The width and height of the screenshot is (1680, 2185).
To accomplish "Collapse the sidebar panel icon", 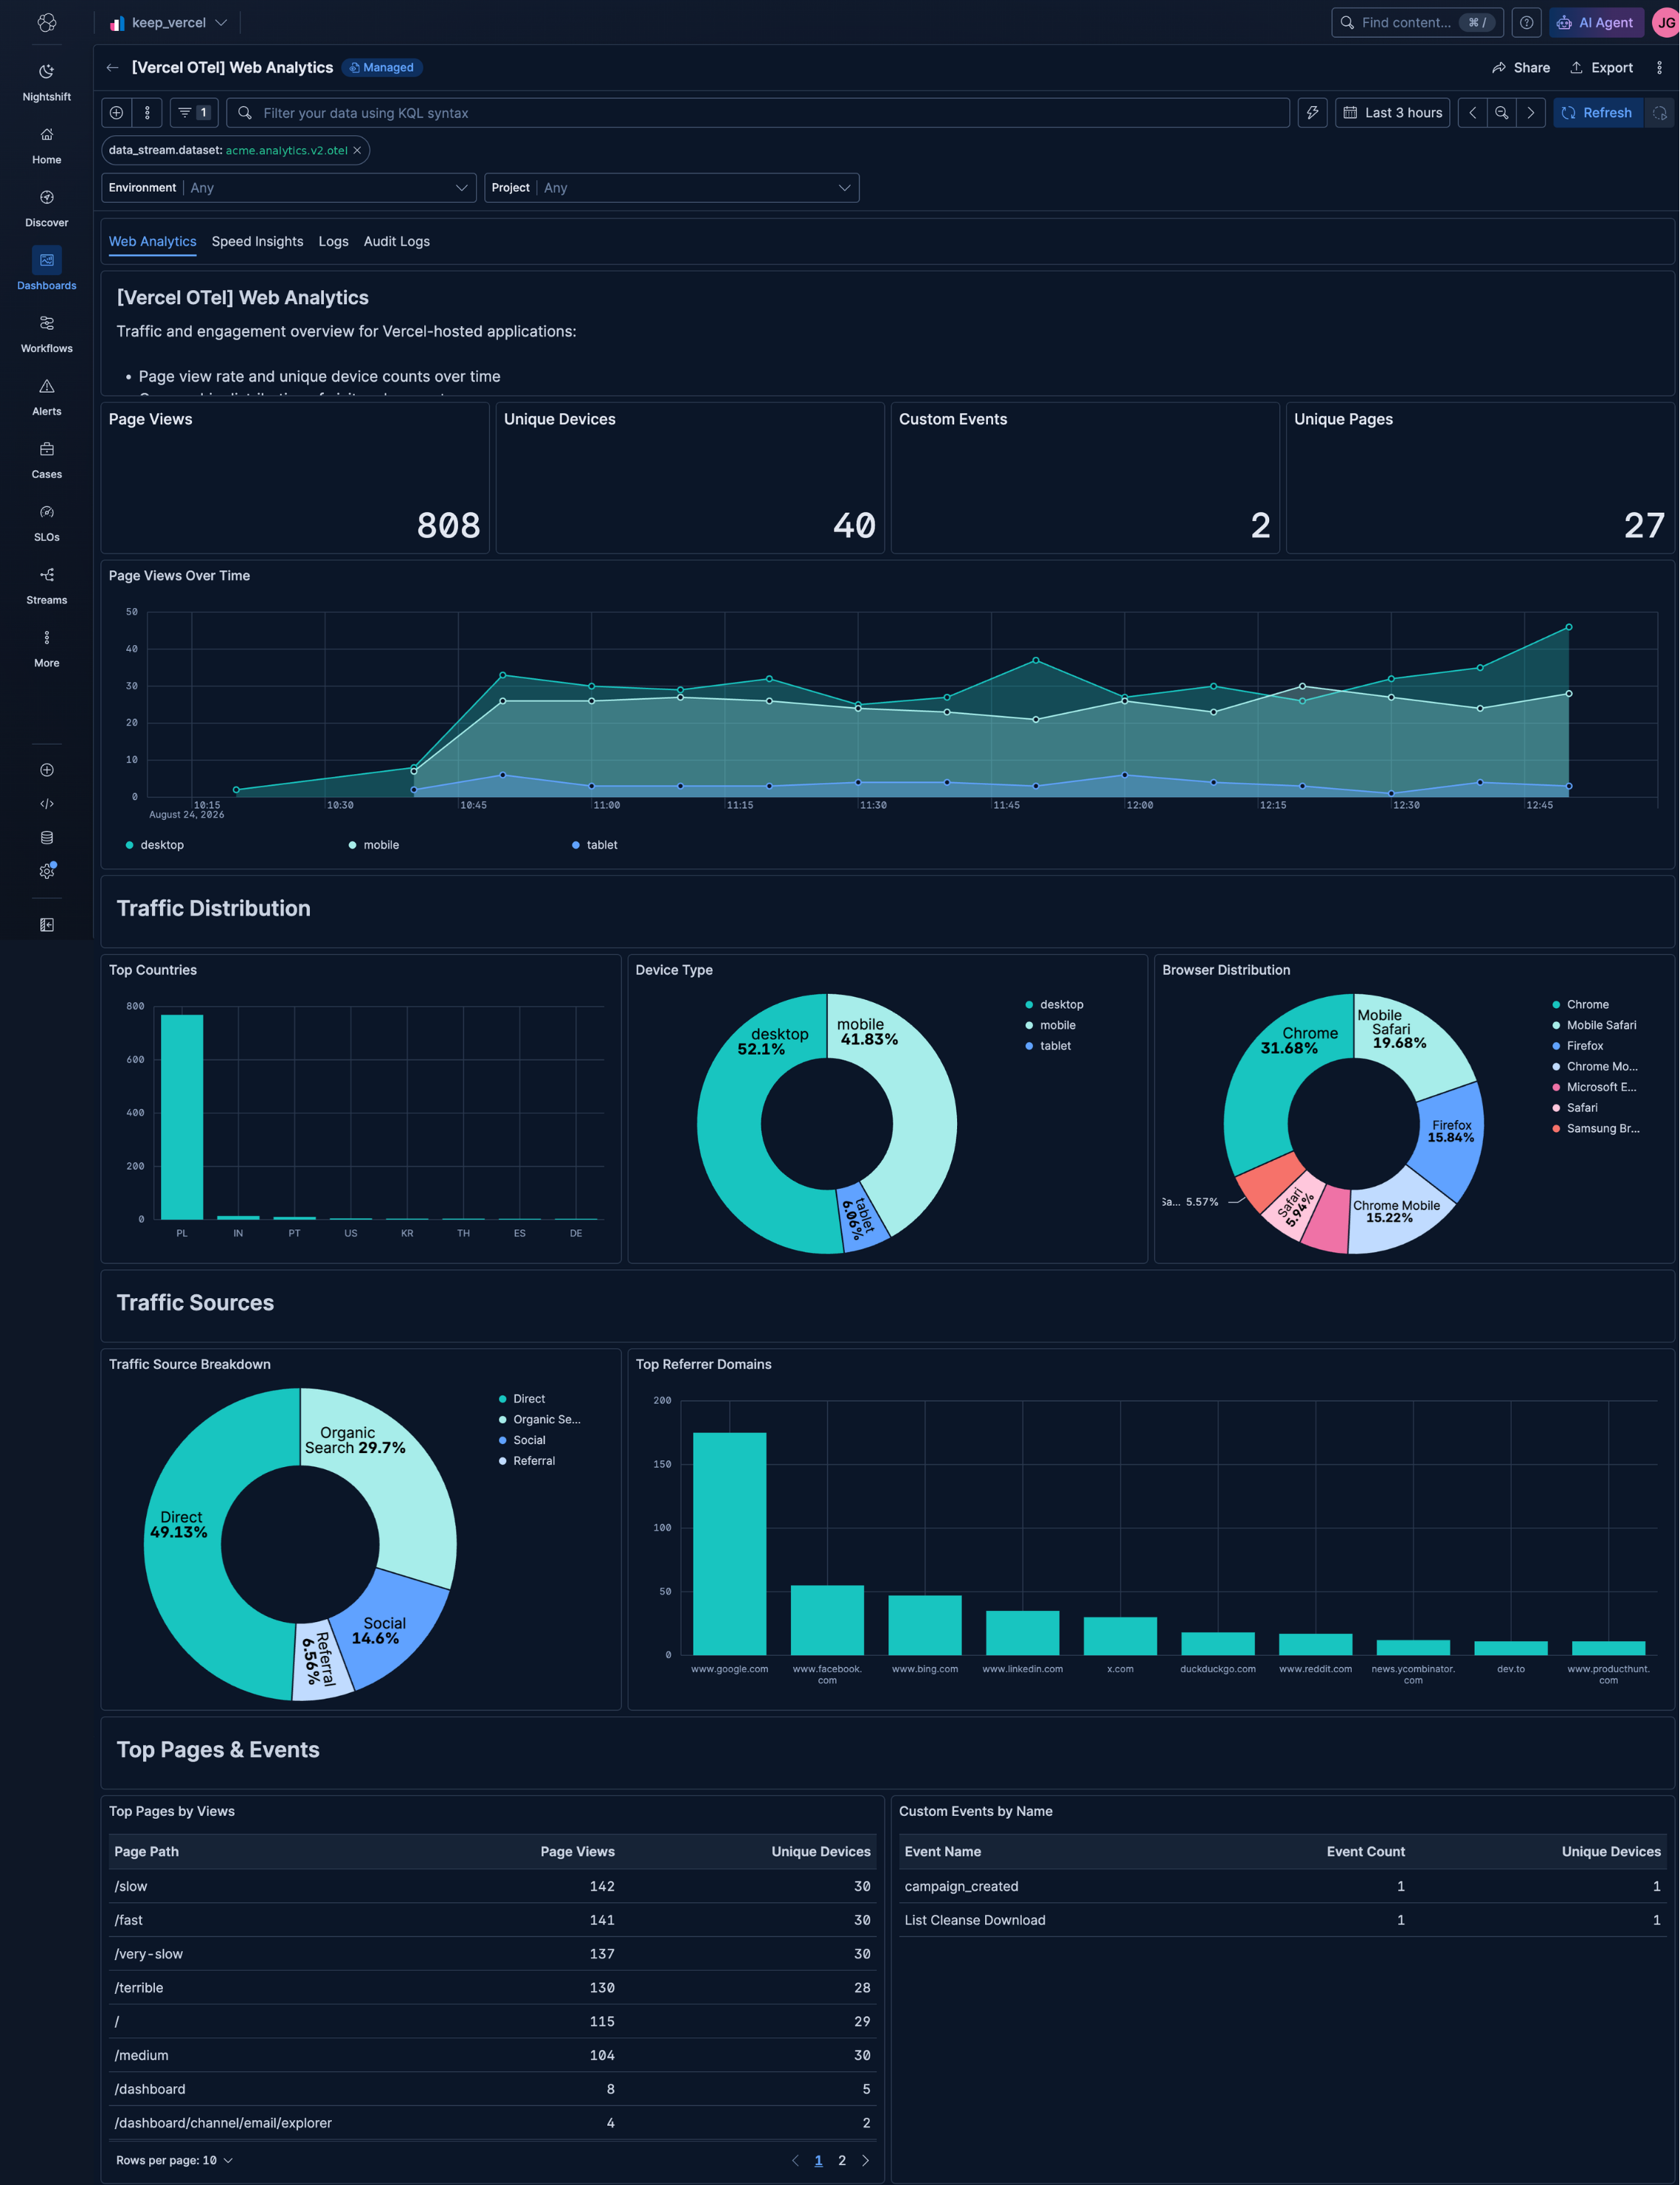I will (x=46, y=925).
